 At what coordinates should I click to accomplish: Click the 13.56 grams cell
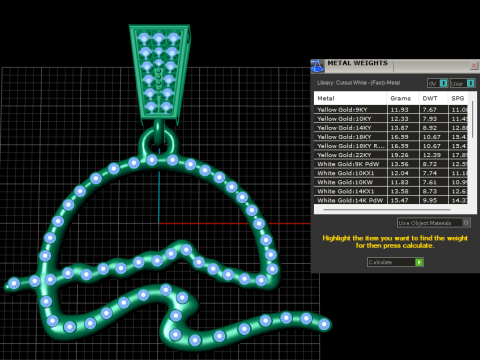point(403,164)
